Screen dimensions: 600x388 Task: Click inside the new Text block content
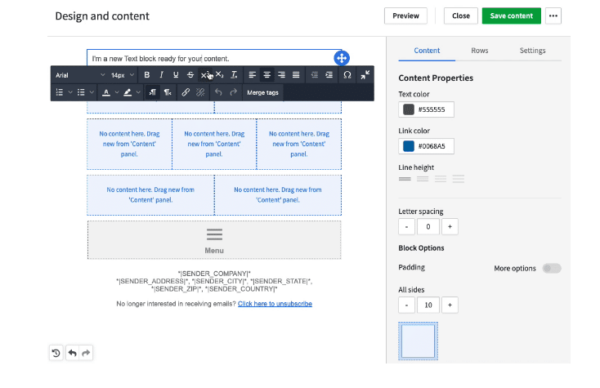tap(160, 59)
